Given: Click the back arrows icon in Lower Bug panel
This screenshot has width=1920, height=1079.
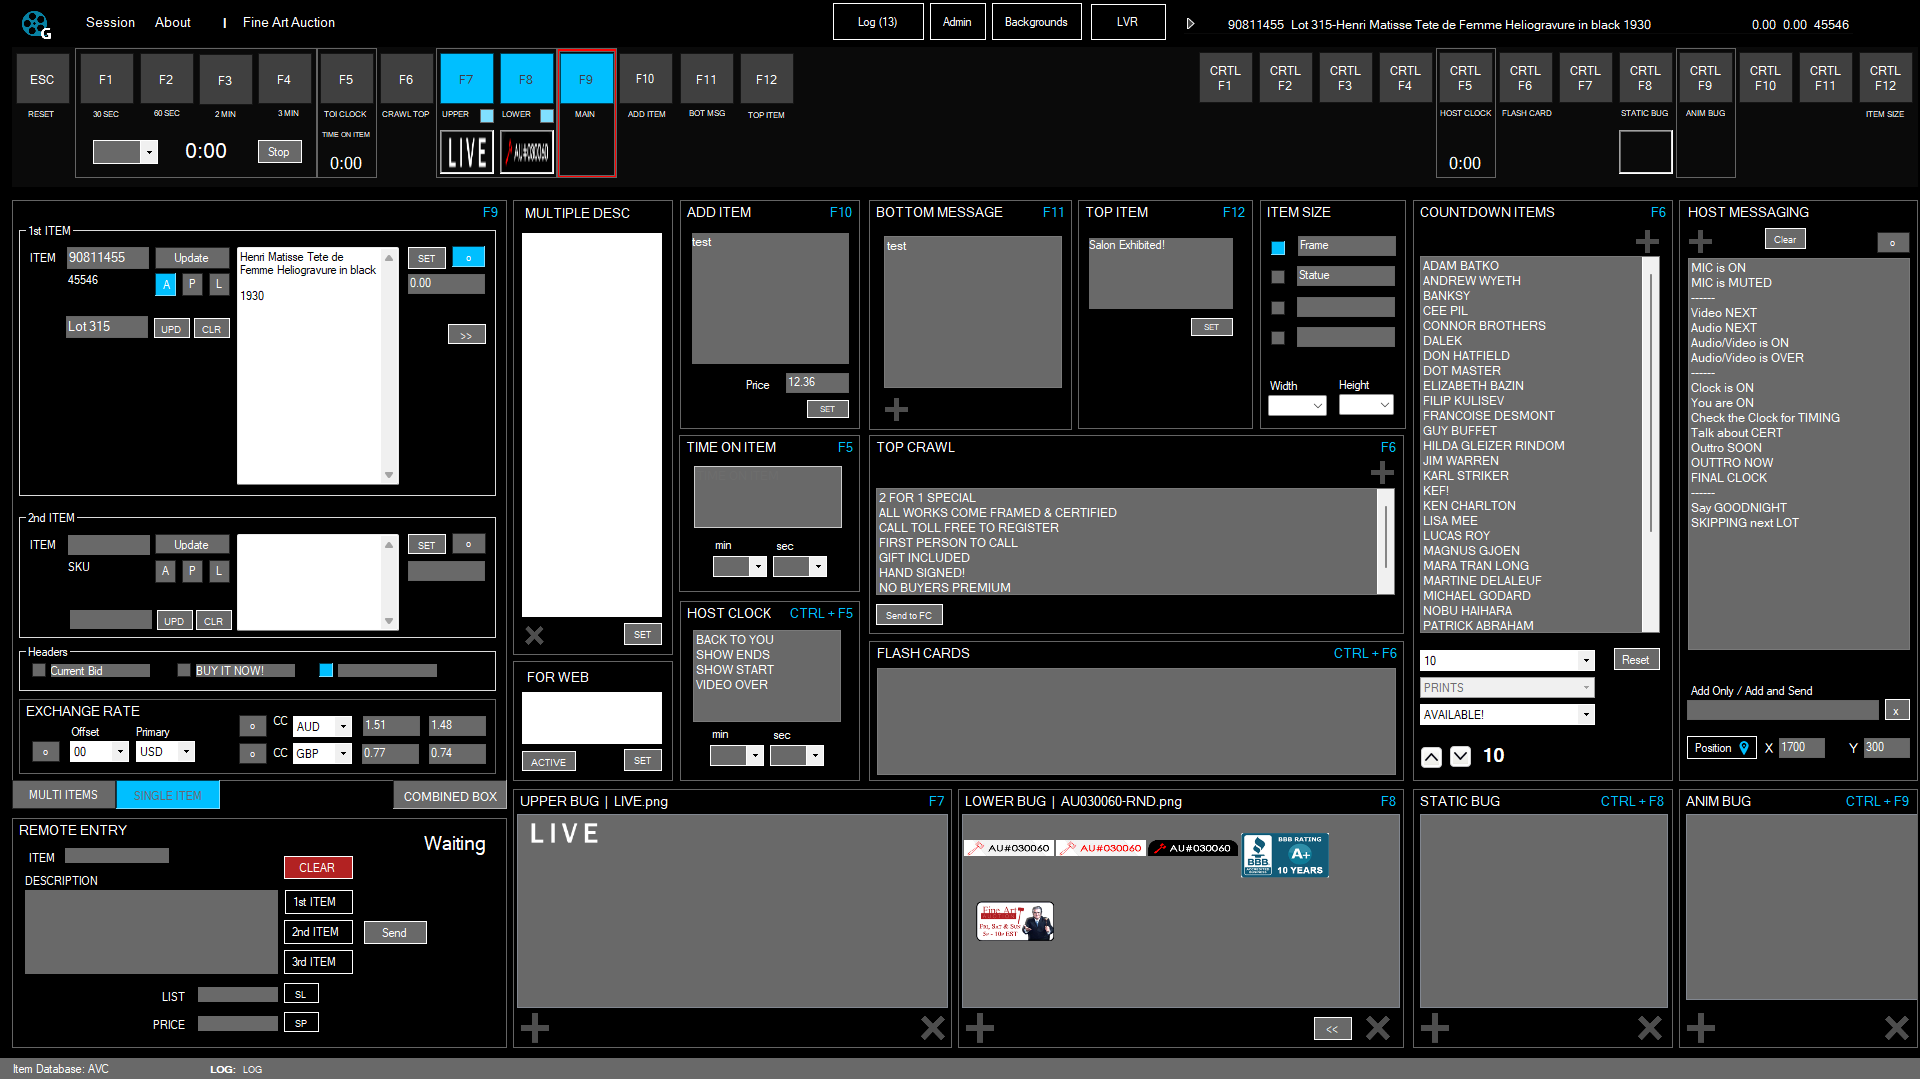Looking at the screenshot, I should pos(1332,1028).
